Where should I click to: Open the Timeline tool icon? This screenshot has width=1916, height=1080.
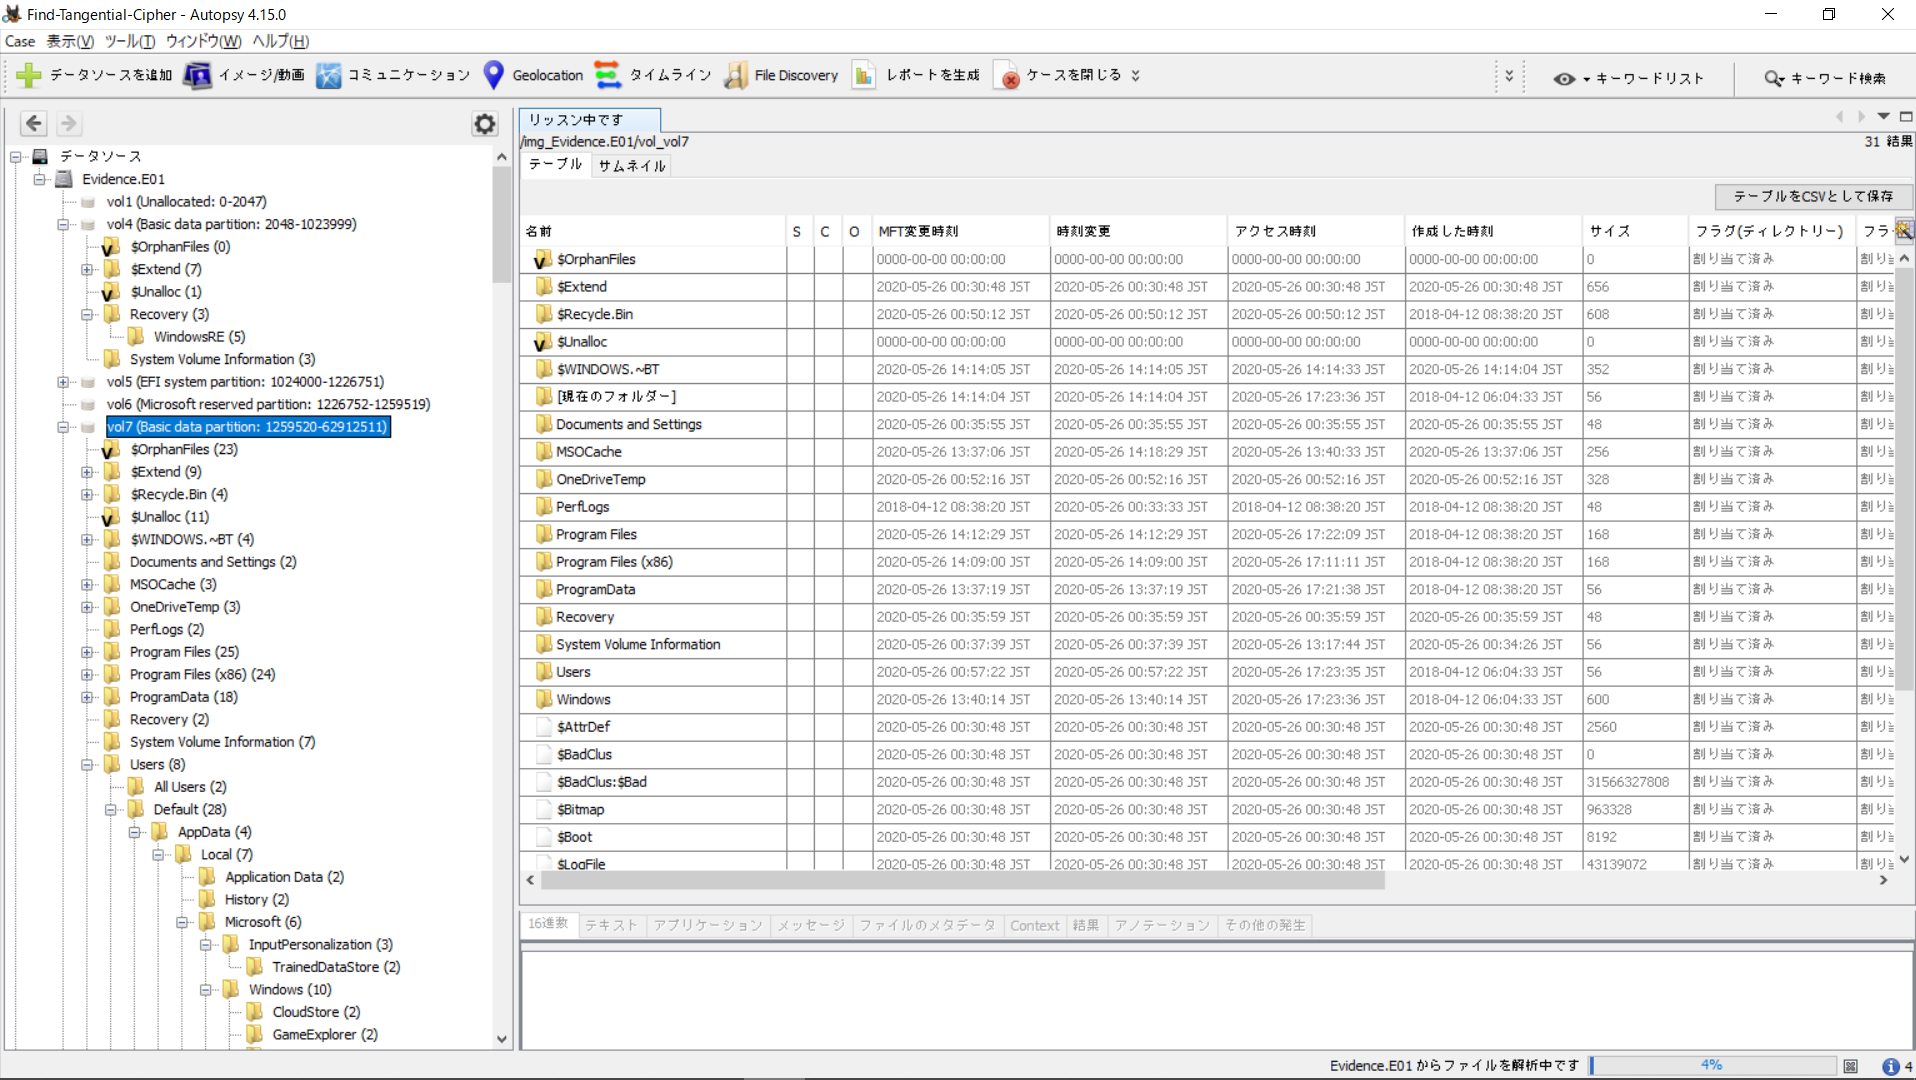pos(607,75)
